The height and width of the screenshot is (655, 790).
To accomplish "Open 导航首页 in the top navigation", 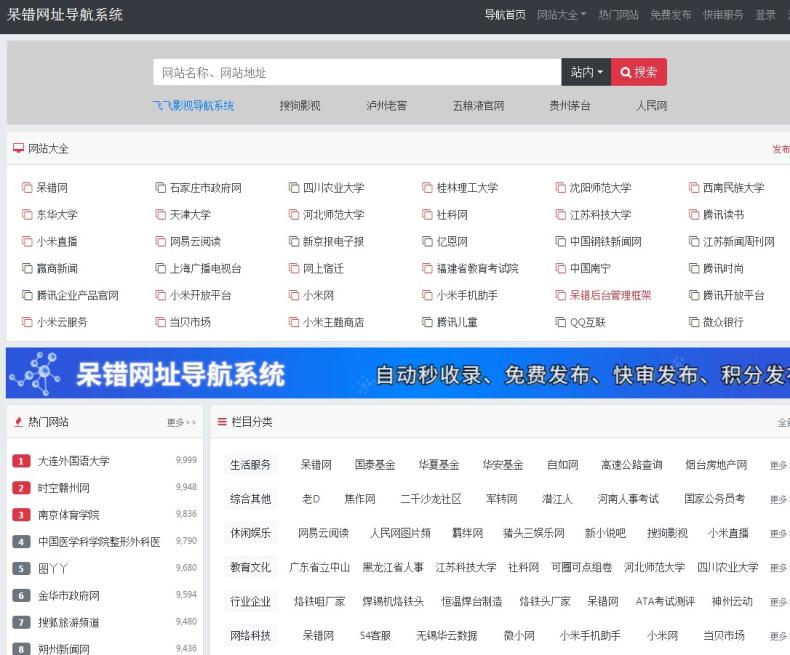I will [x=505, y=15].
